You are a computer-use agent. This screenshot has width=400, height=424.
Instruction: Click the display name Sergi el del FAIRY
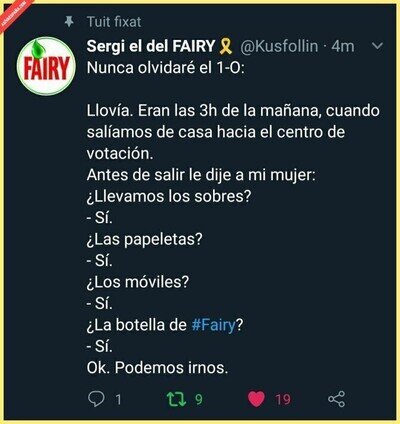[151, 46]
